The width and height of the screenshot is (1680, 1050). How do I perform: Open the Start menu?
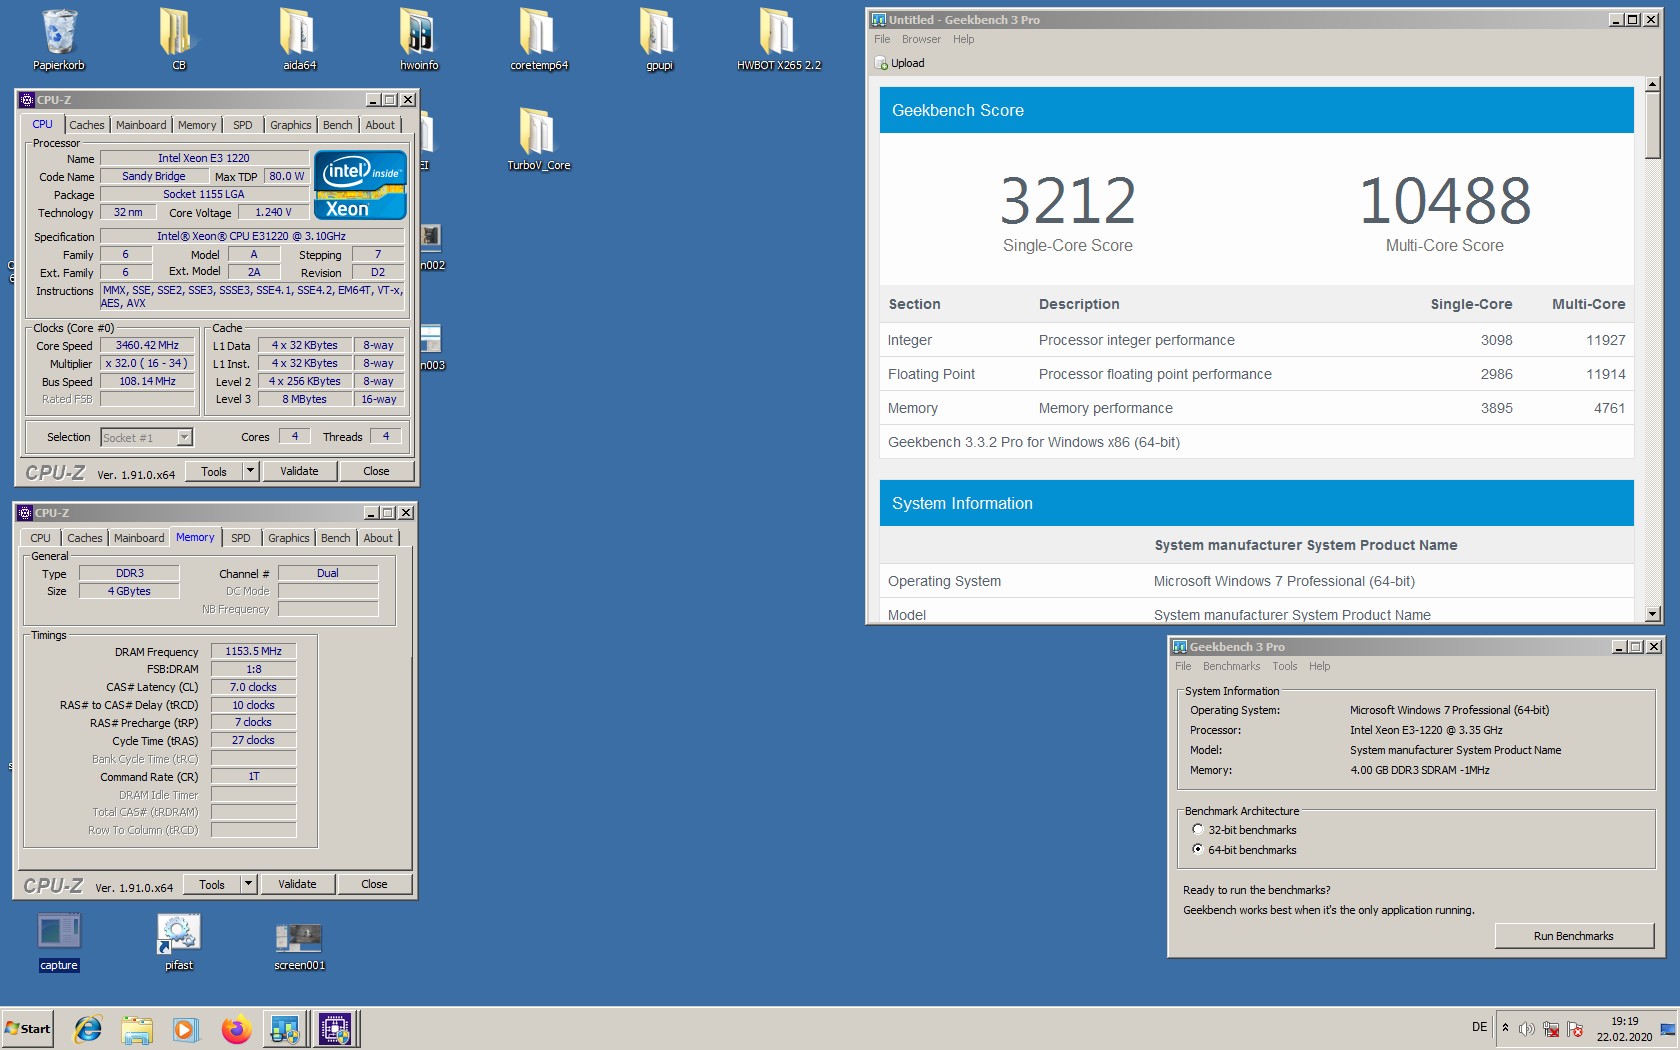click(28, 1028)
